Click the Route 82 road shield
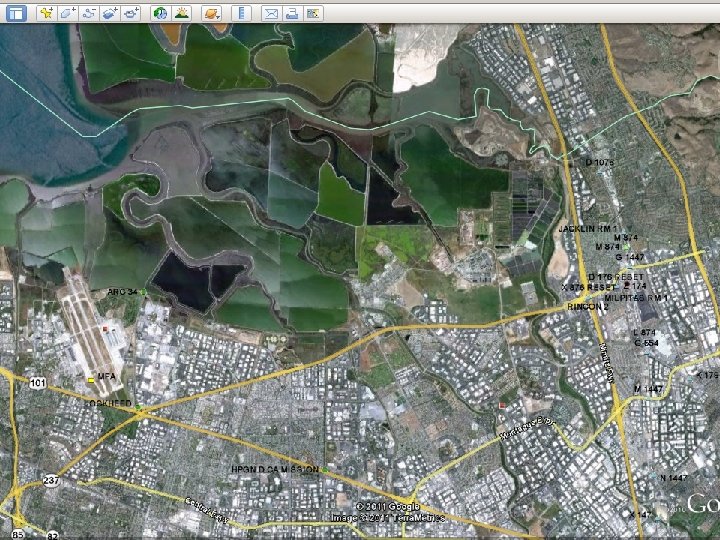Image resolution: width=720 pixels, height=540 pixels. coord(52,535)
